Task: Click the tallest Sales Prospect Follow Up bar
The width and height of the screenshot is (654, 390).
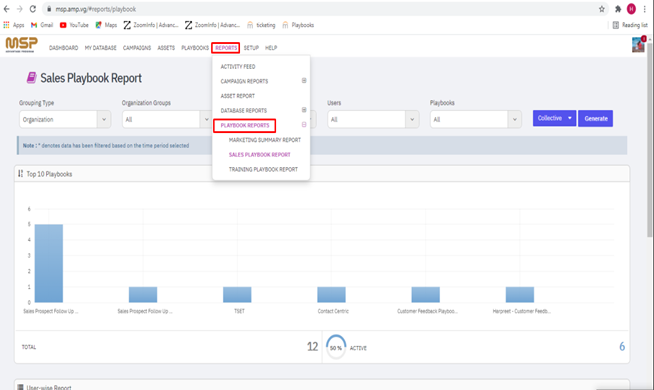Action: (x=49, y=263)
